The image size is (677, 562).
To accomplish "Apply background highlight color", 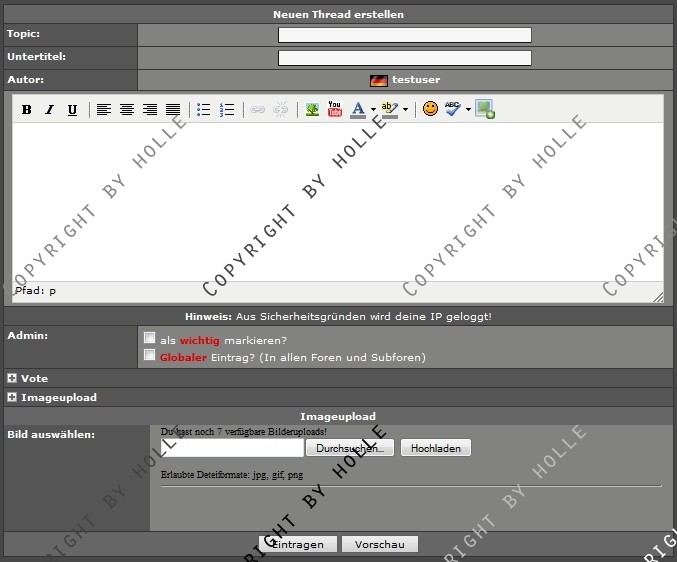I will [389, 110].
